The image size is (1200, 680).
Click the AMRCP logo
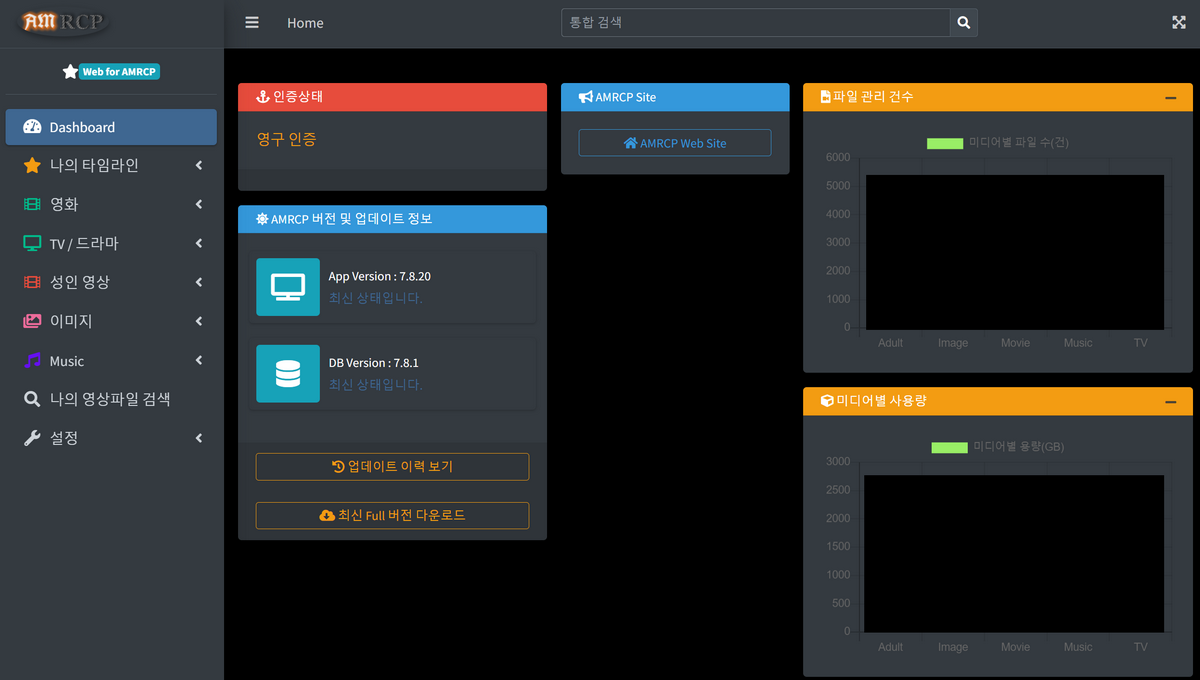63,22
